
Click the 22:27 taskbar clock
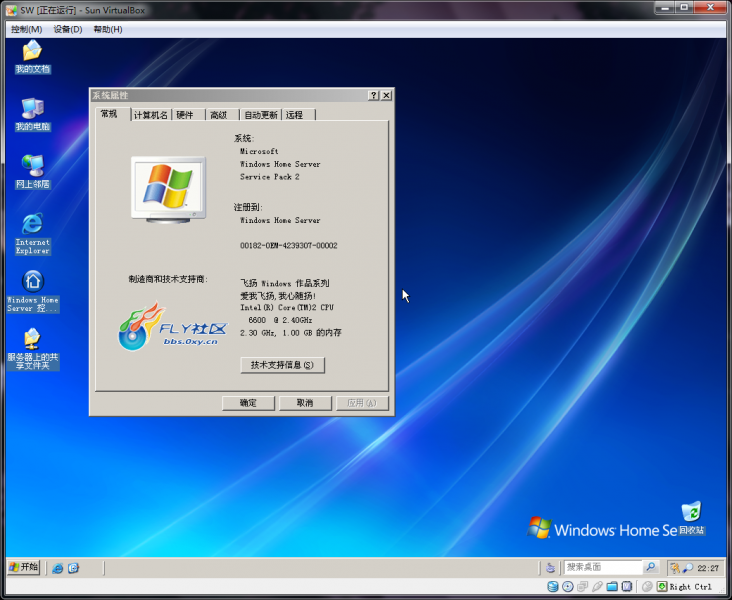click(708, 568)
